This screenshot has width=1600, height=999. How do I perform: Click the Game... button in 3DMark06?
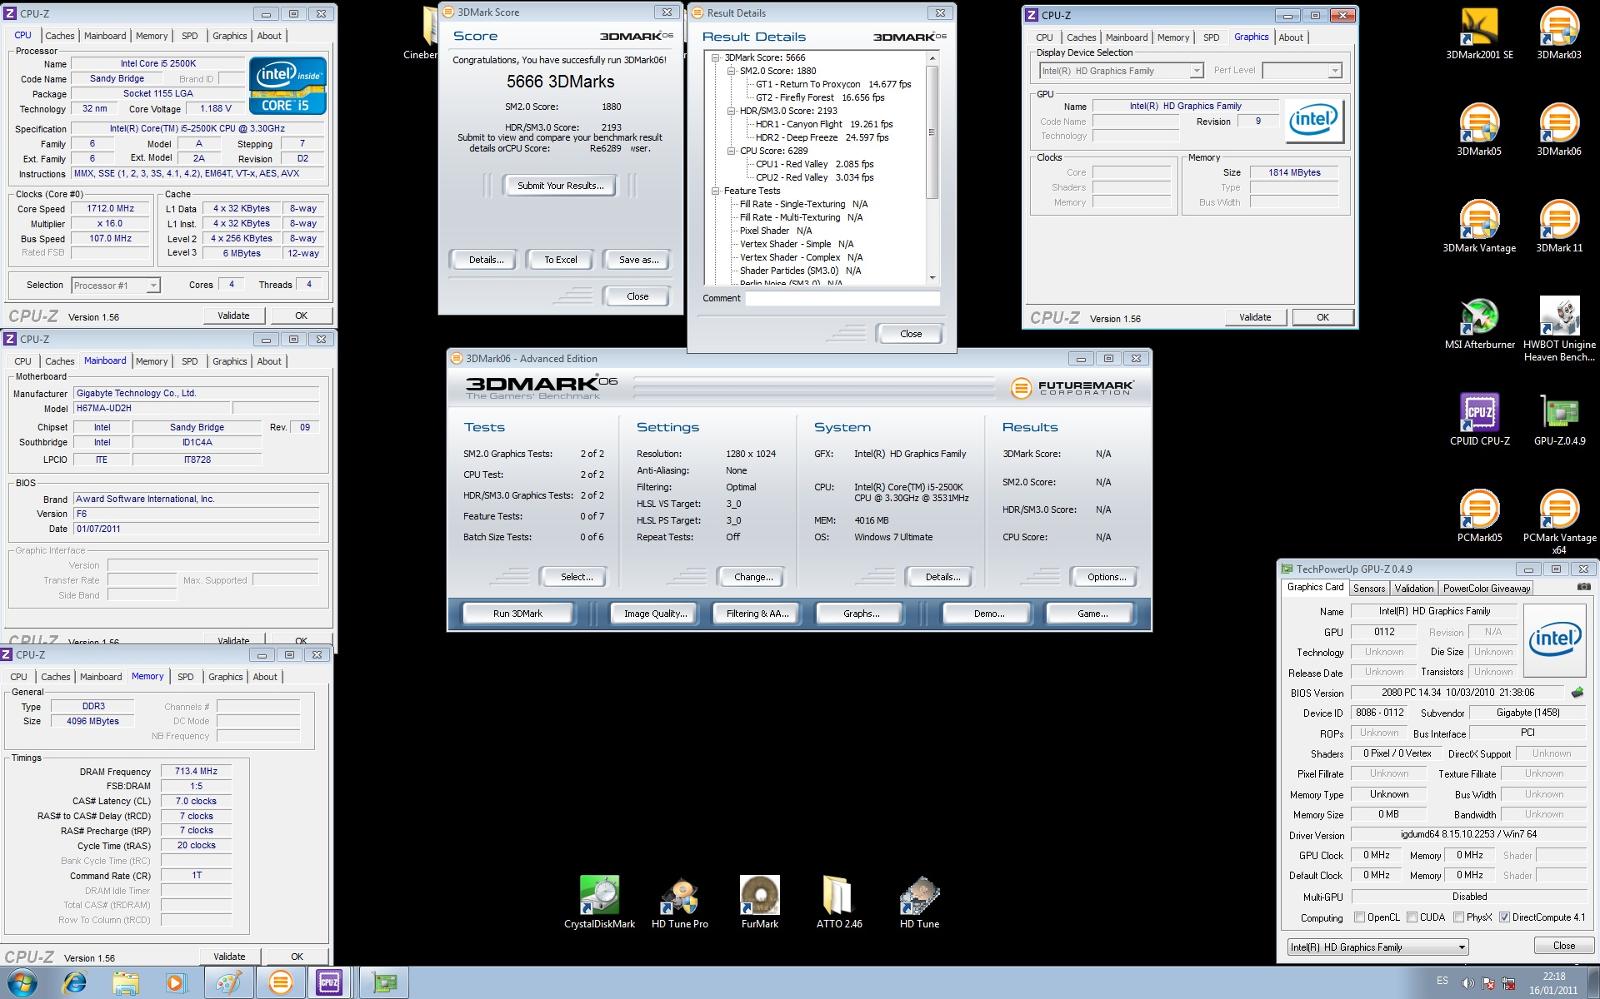1091,614
